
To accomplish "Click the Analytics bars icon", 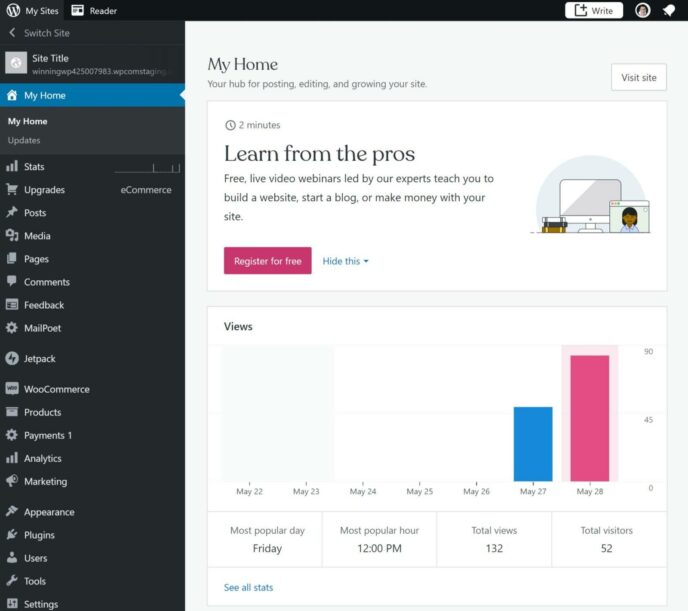I will coord(12,458).
